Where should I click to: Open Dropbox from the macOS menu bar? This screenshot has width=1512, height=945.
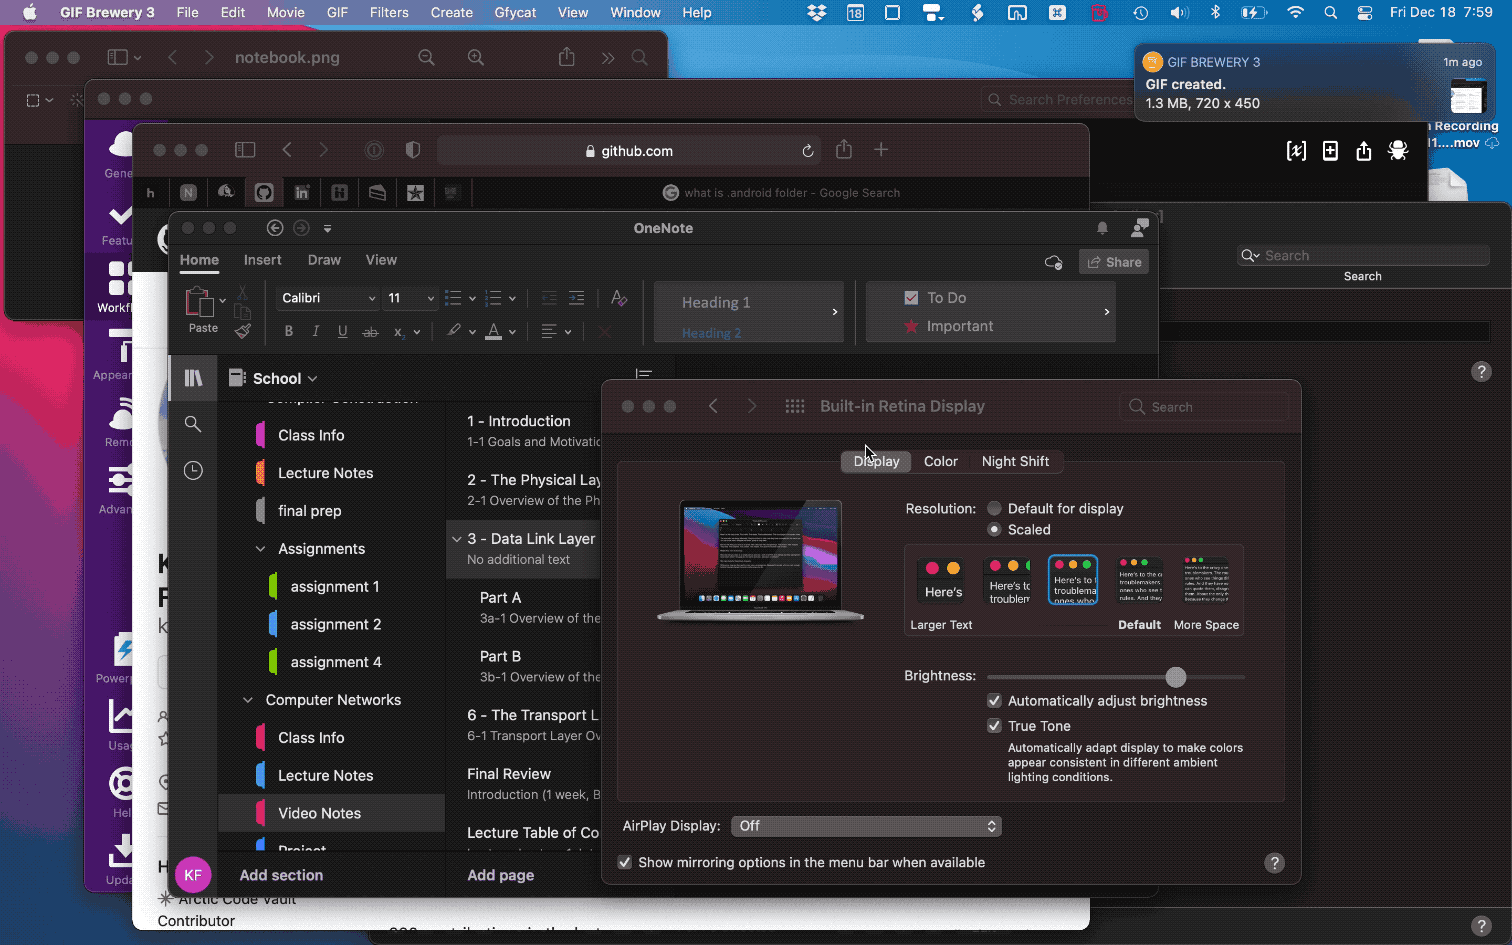tap(817, 13)
